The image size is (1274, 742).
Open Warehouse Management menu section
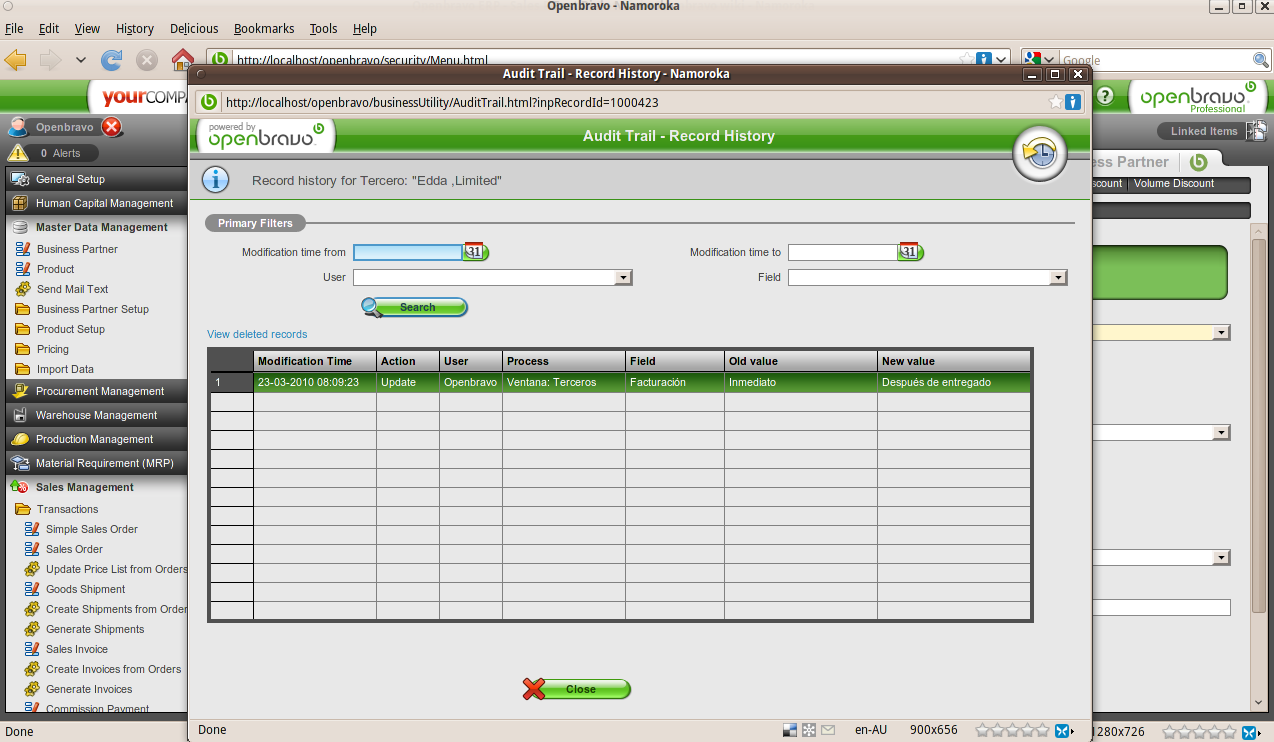(x=95, y=415)
